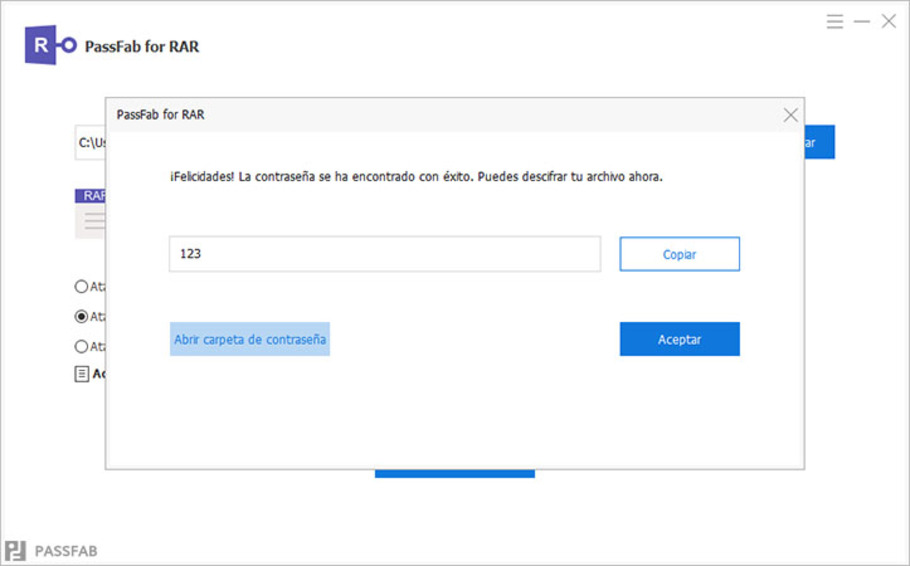Click the blue button right of path field
910x566 pixels.
(x=819, y=142)
